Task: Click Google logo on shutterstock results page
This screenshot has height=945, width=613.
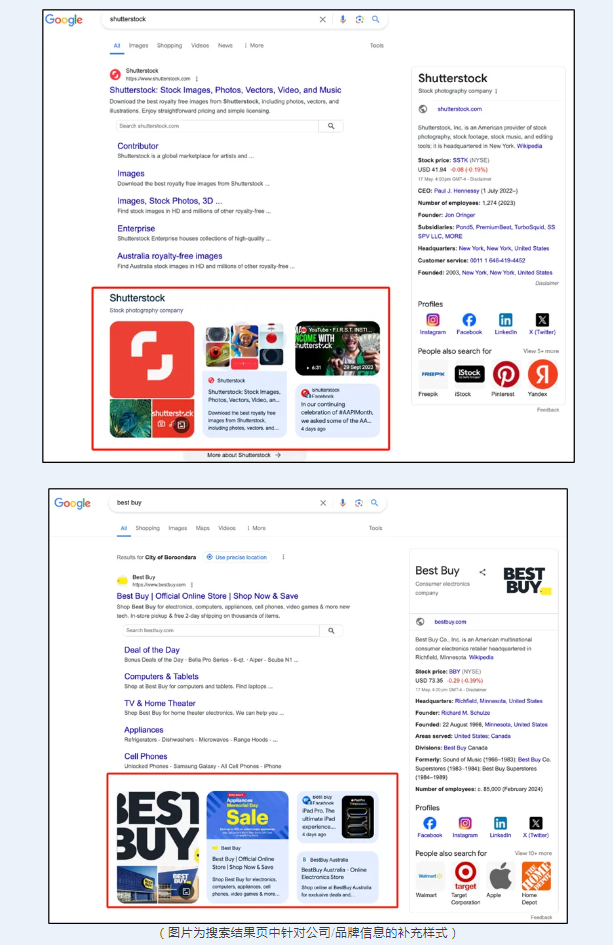Action: tap(64, 20)
